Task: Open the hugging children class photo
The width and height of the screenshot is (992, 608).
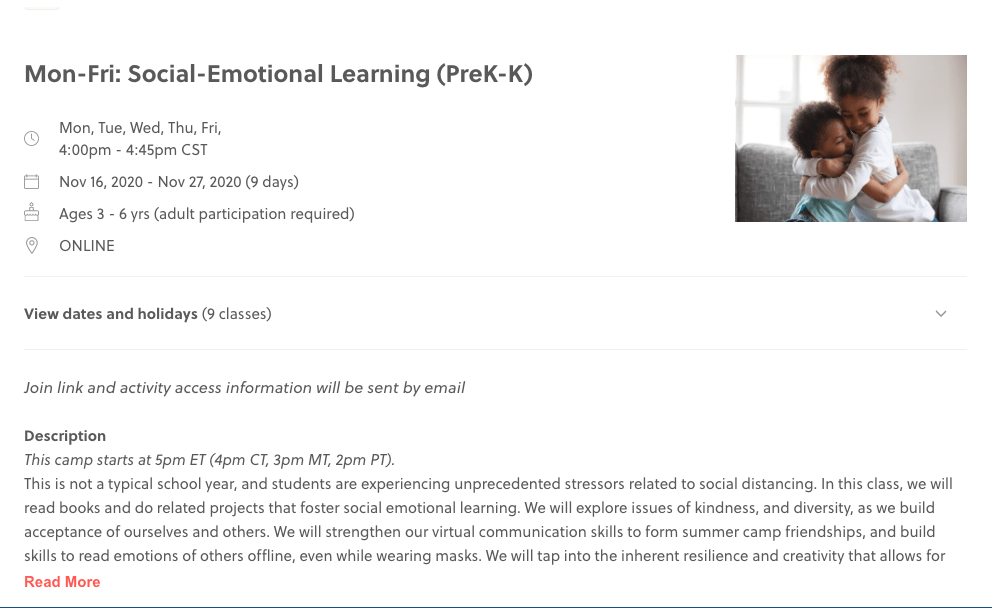Action: (x=850, y=138)
